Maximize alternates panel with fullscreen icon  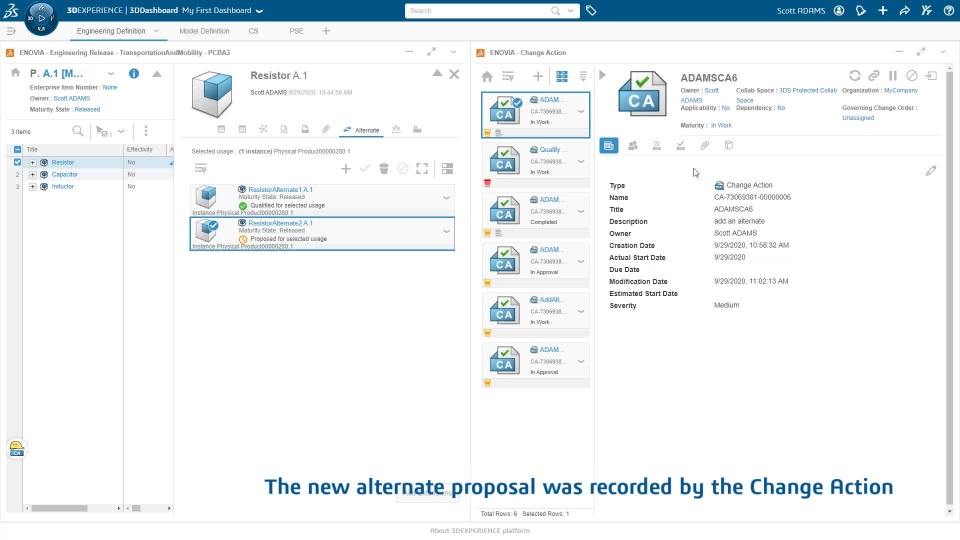tap(422, 168)
